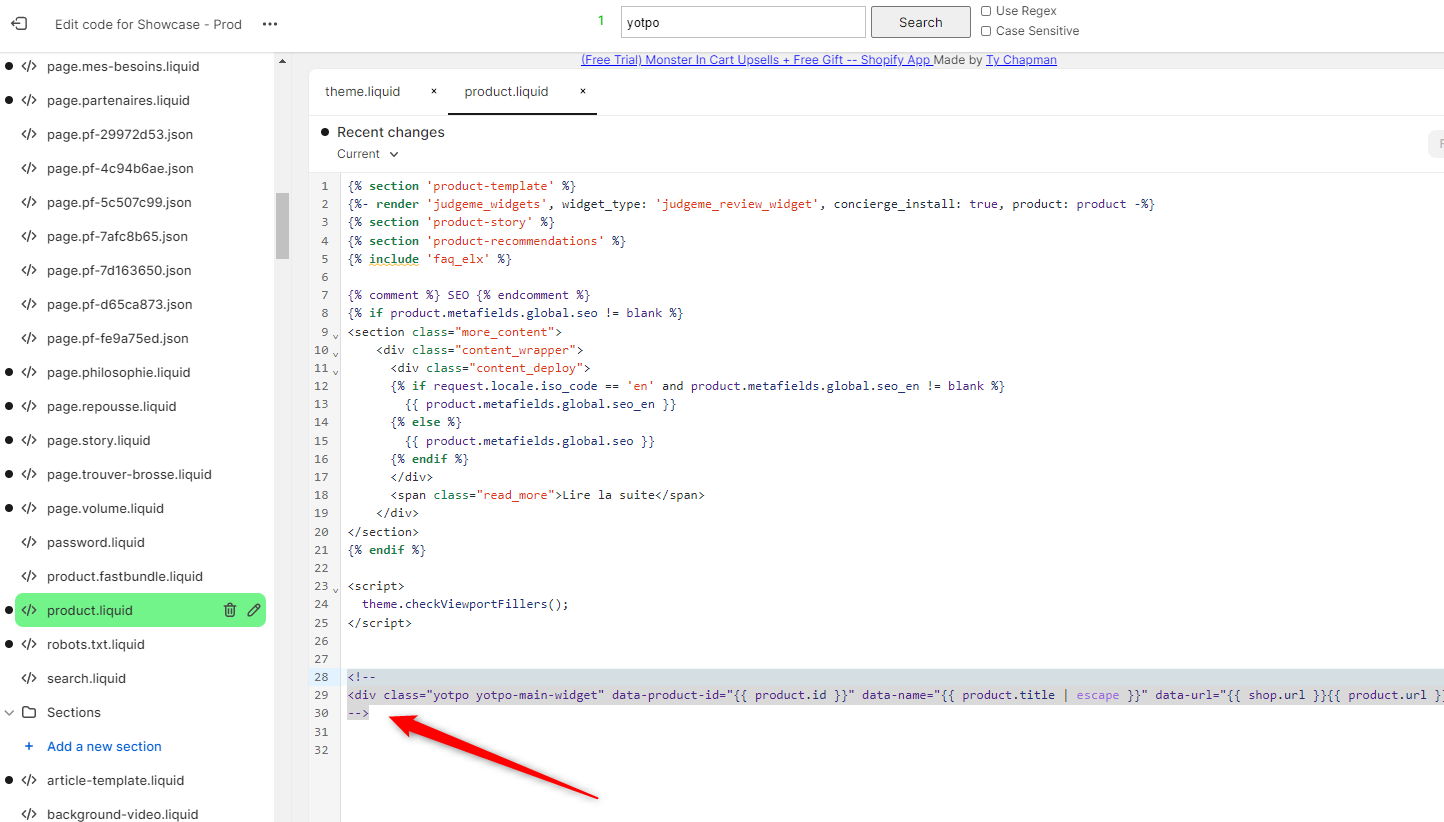This screenshot has width=1444, height=822.
Task: Select the product.liquid tab
Action: 506,91
